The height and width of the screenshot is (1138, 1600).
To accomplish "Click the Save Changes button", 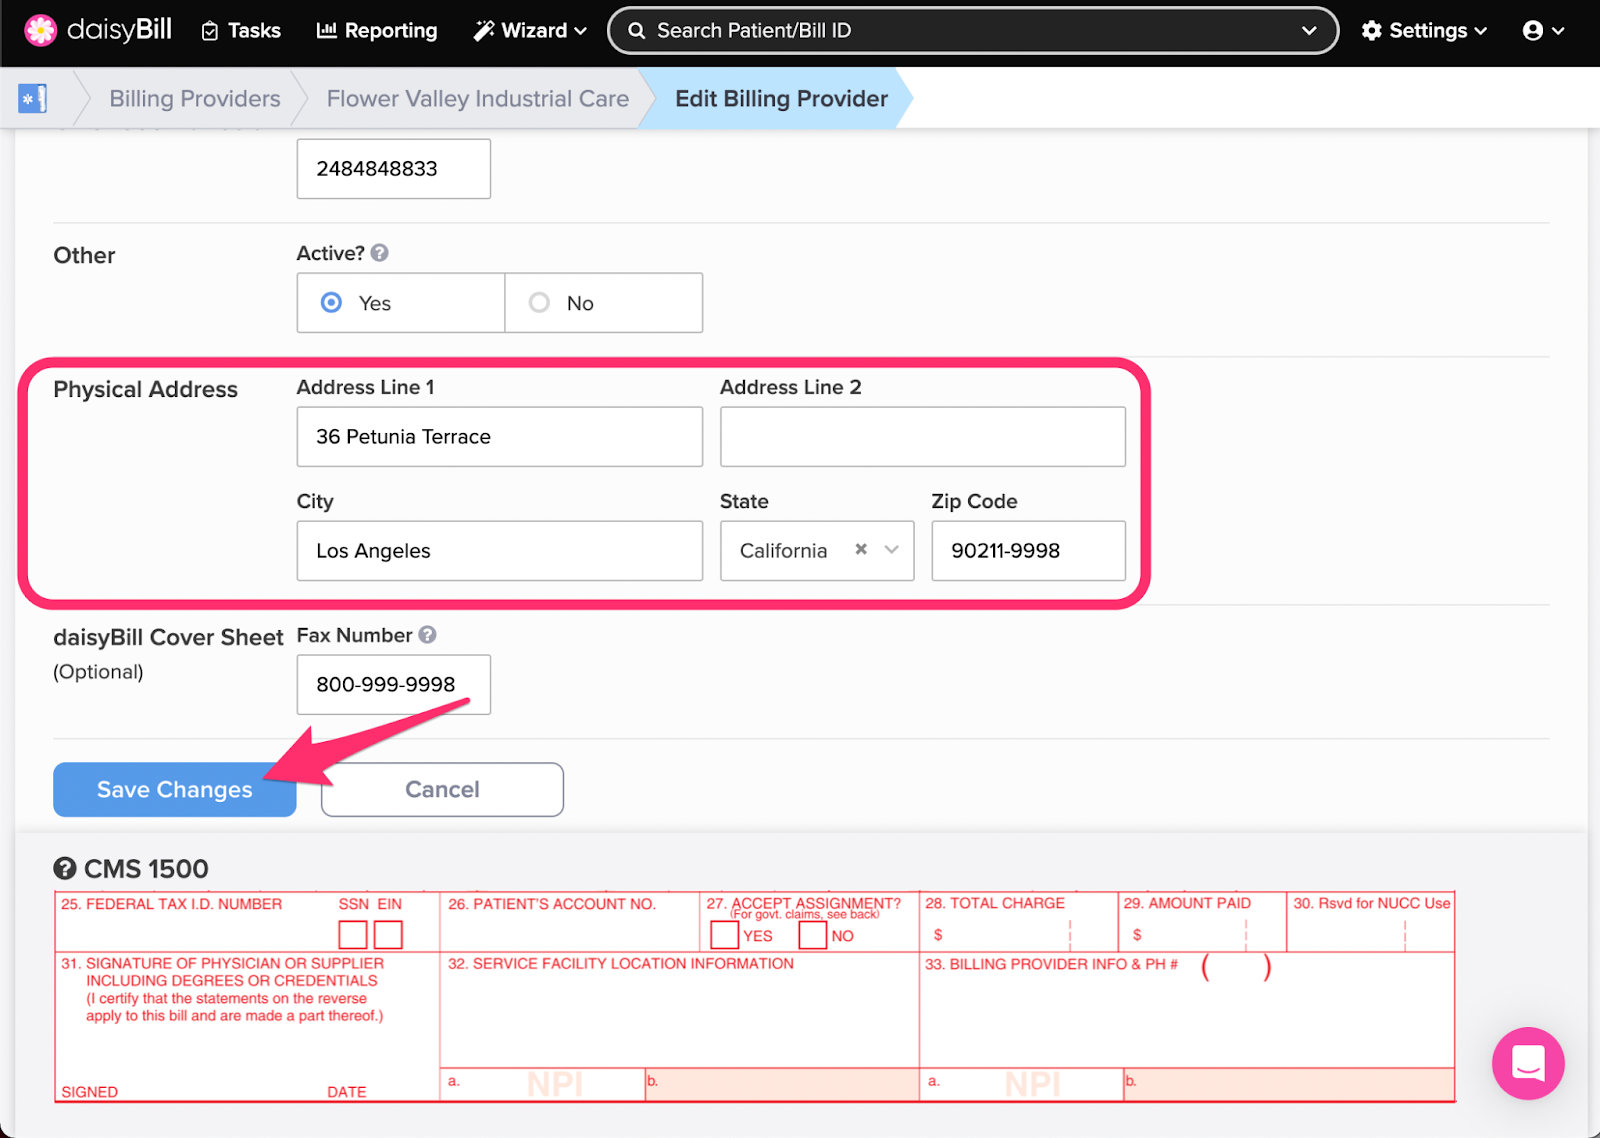I will (175, 790).
